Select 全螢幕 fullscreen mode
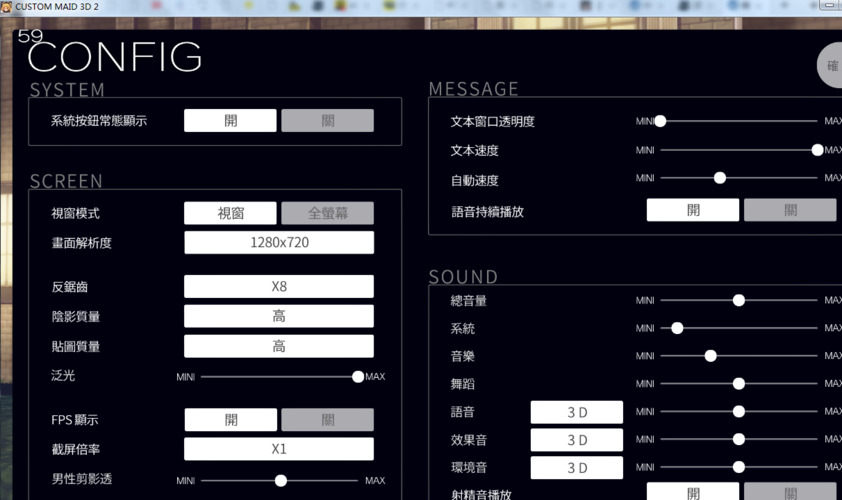The height and width of the screenshot is (500, 842). pos(328,213)
